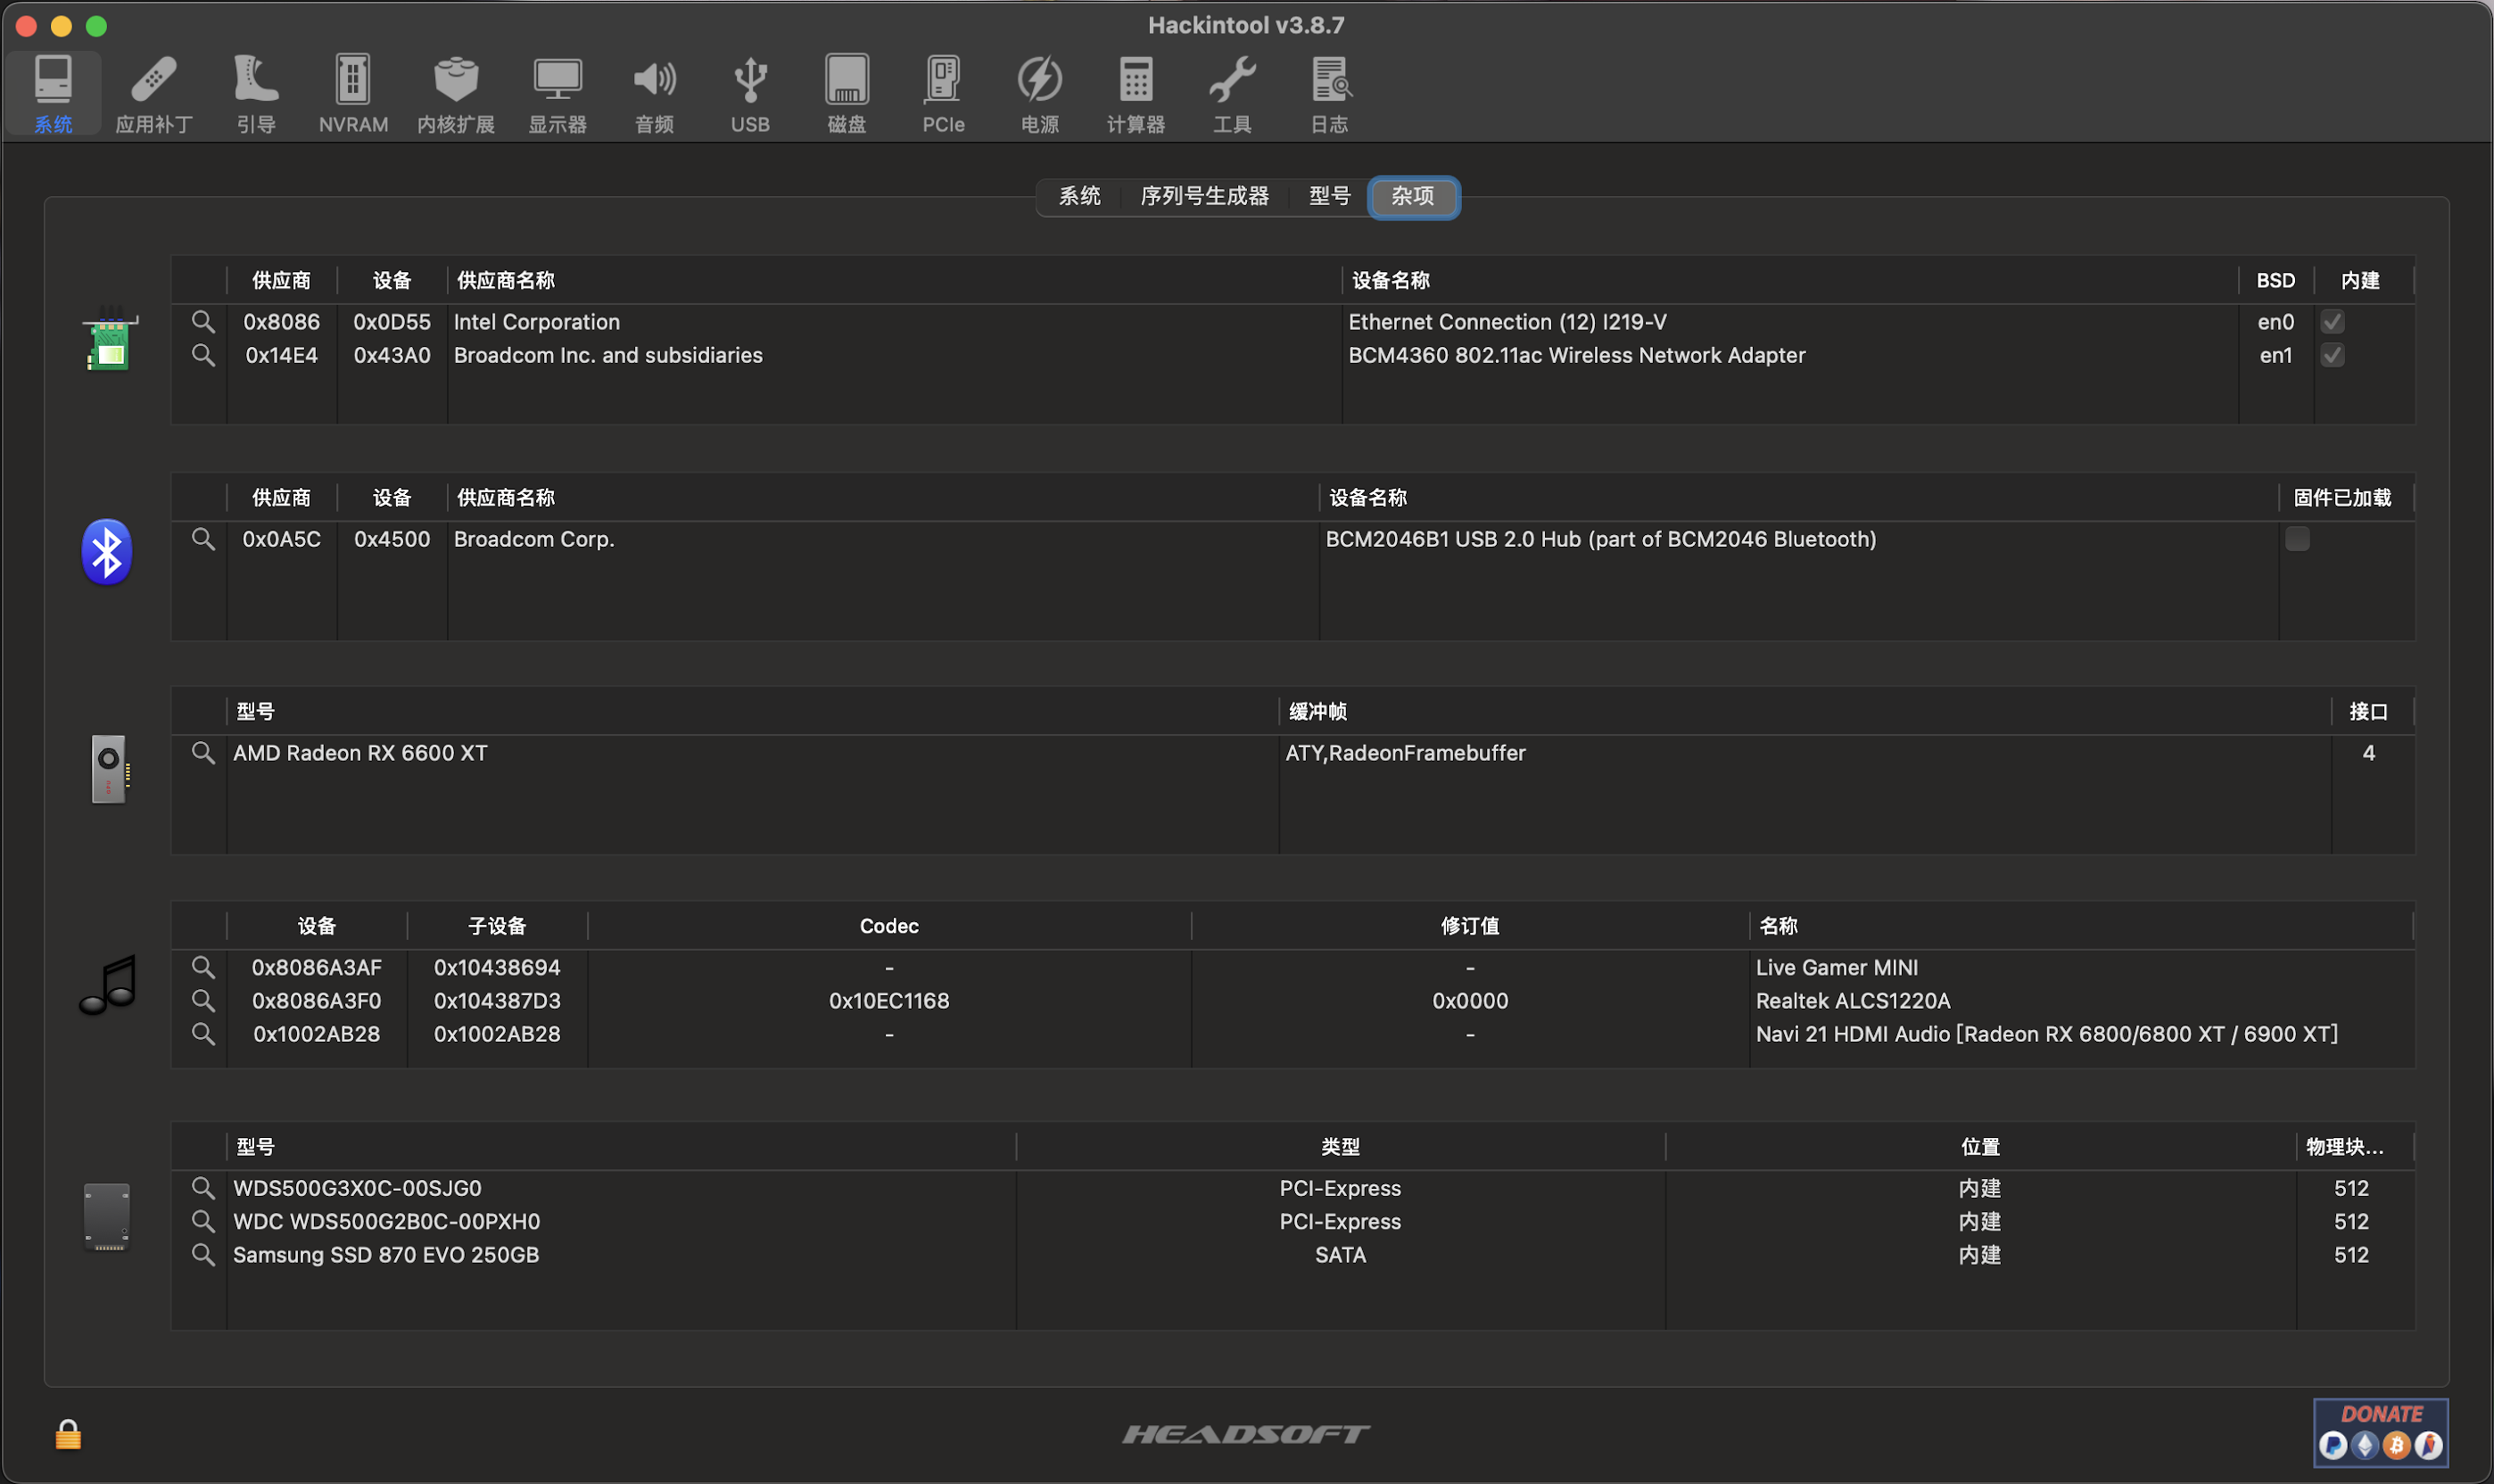Toggle 内建 checkbox for en1
The height and width of the screenshot is (1484, 2494).
(2333, 355)
